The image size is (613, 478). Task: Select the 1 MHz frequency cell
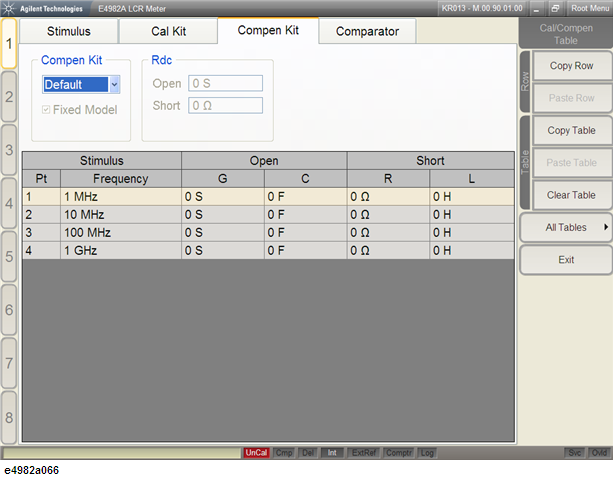pos(121,197)
